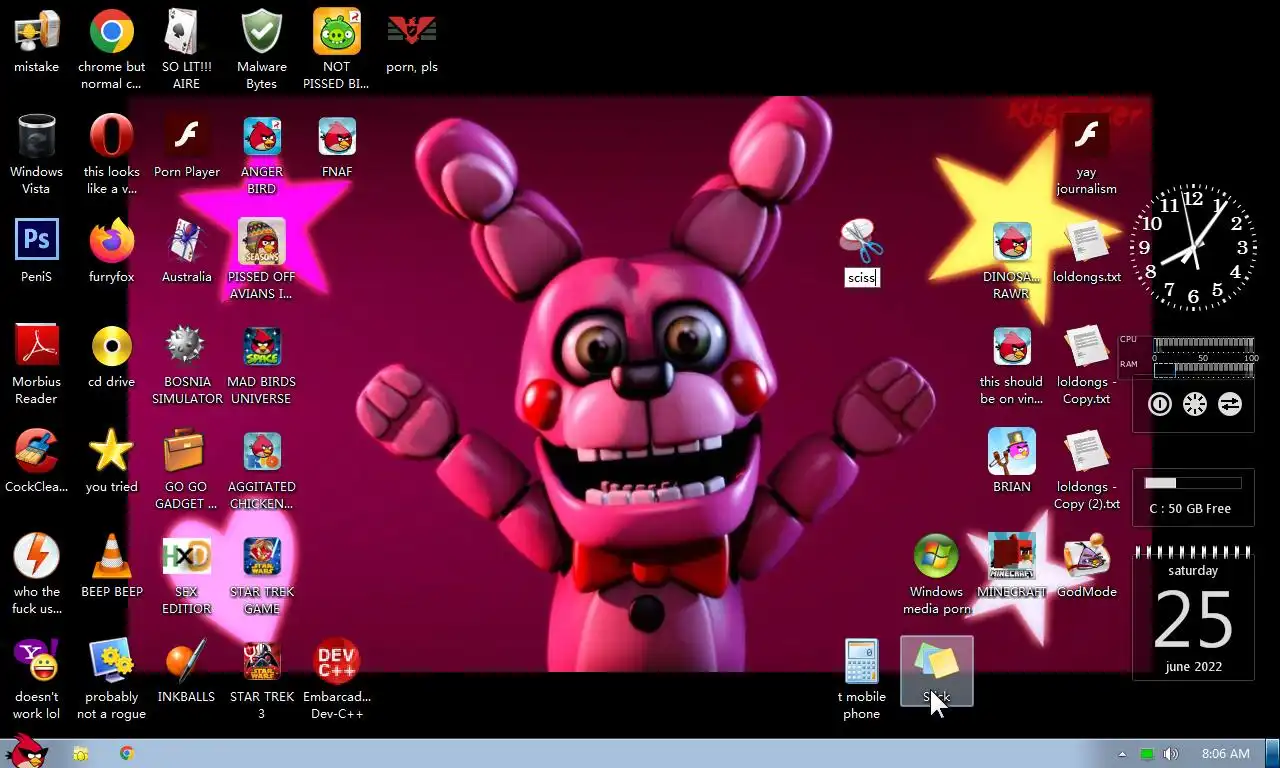Select the 'STAR TREK 3' icon
The image size is (1280, 768).
tap(262, 661)
